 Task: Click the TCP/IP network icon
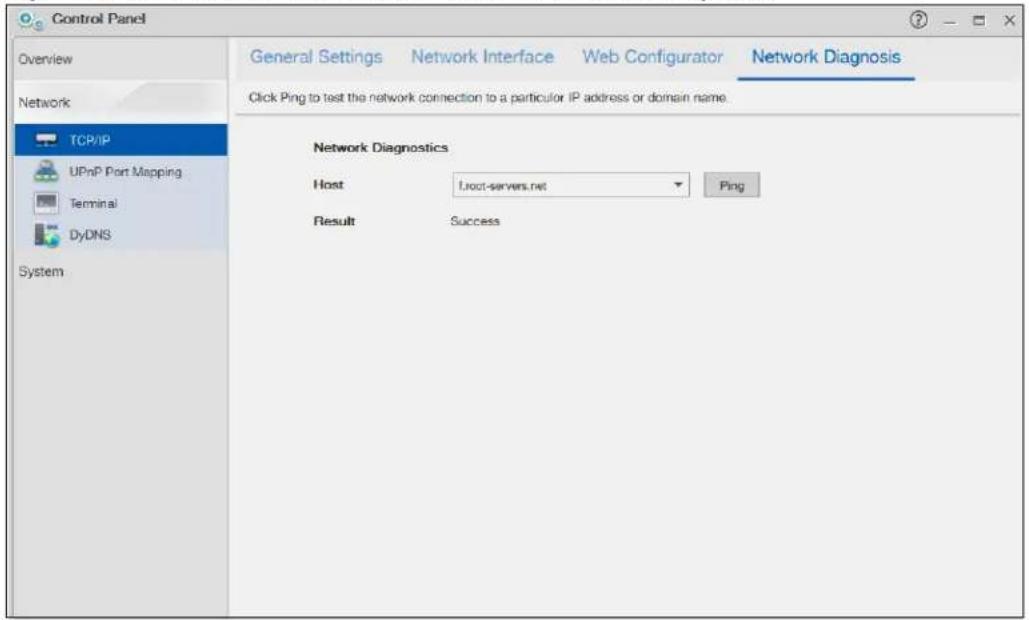pos(46,140)
